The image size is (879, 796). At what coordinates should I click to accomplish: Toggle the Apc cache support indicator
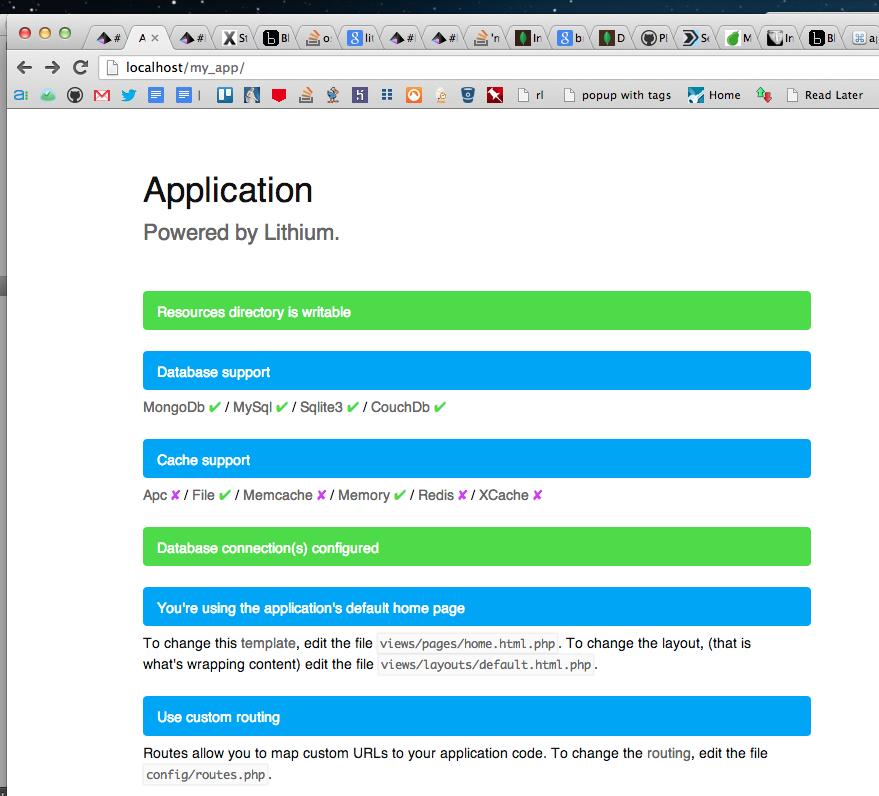[174, 495]
